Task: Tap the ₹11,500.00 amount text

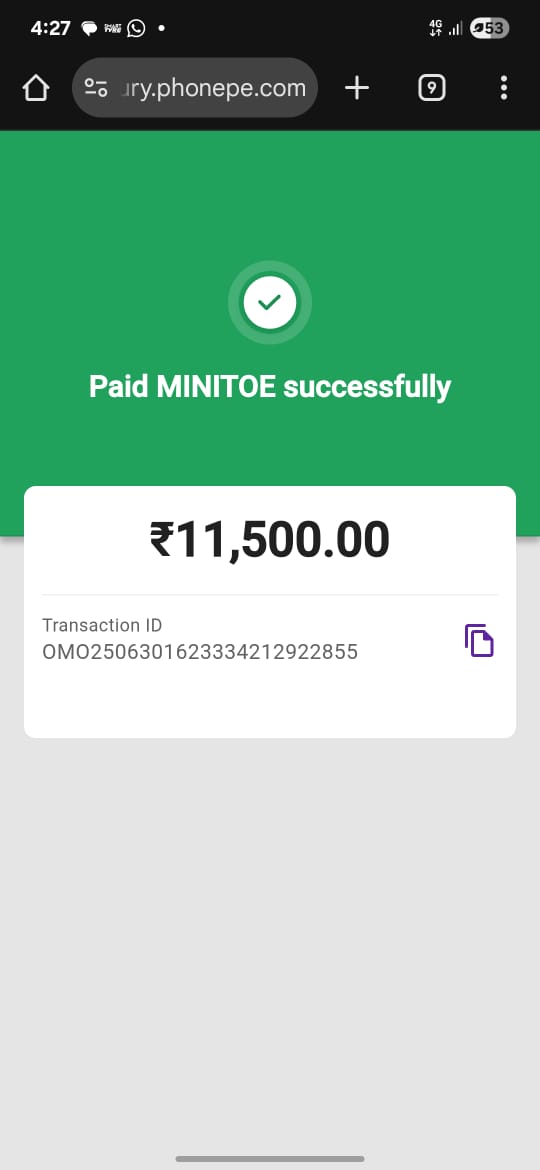Action: click(269, 539)
